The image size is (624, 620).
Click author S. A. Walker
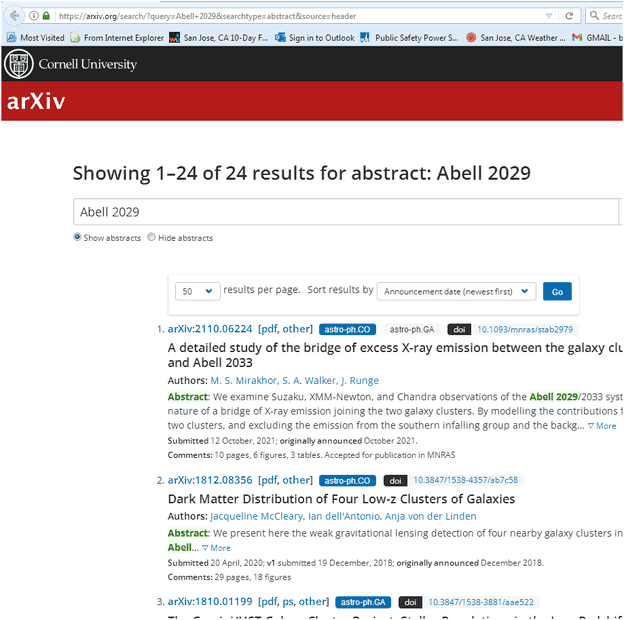click(309, 380)
